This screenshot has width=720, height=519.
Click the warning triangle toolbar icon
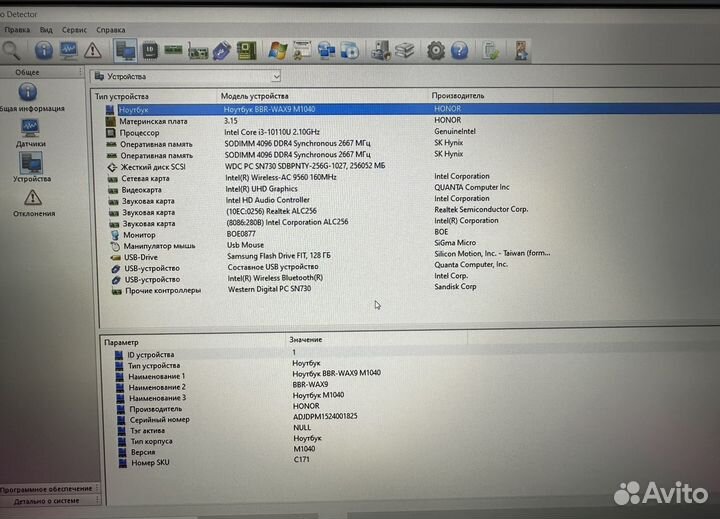pos(93,50)
